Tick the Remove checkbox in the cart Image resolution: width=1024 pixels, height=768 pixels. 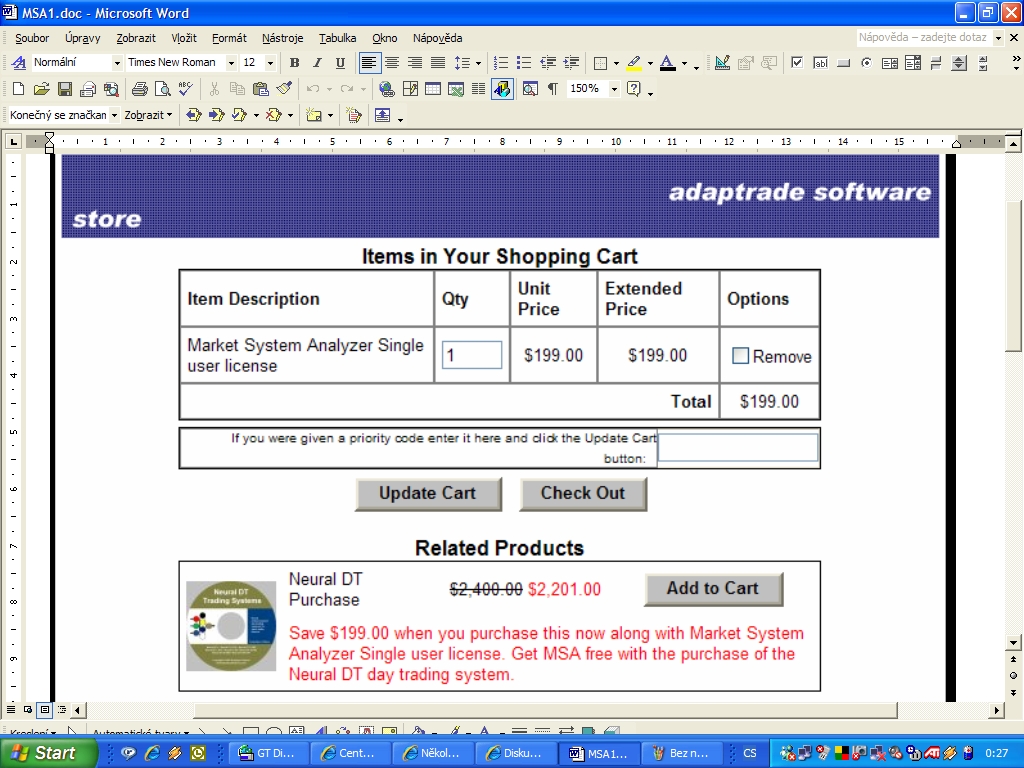[x=740, y=355]
